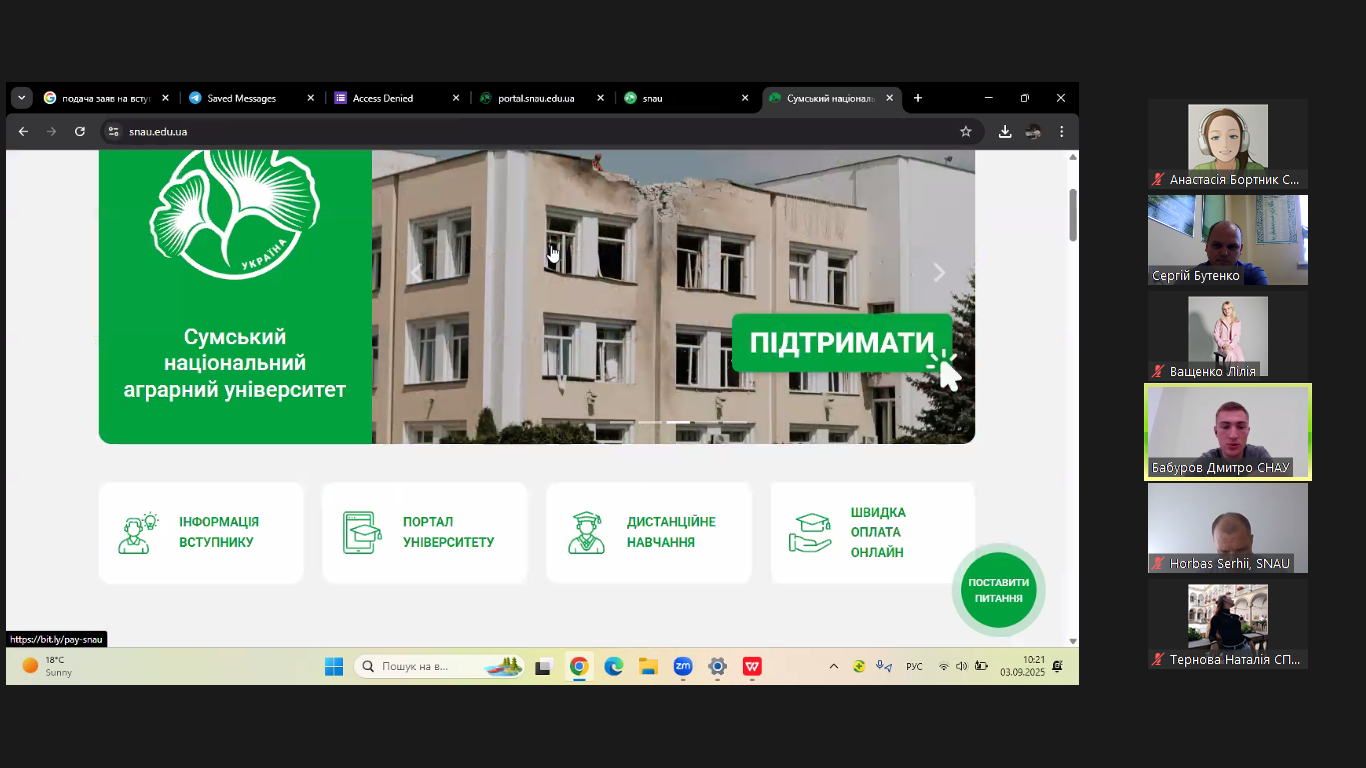Open Task View on the taskbar
The image size is (1366, 768).
[x=543, y=666]
